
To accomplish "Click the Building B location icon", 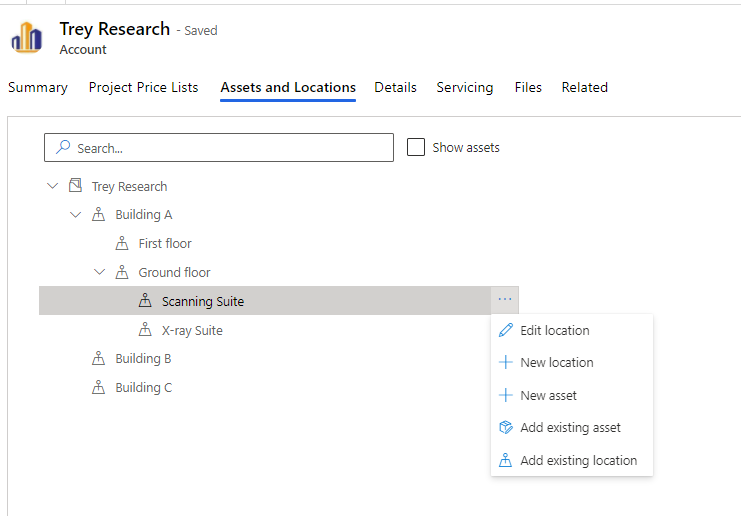I will [98, 358].
